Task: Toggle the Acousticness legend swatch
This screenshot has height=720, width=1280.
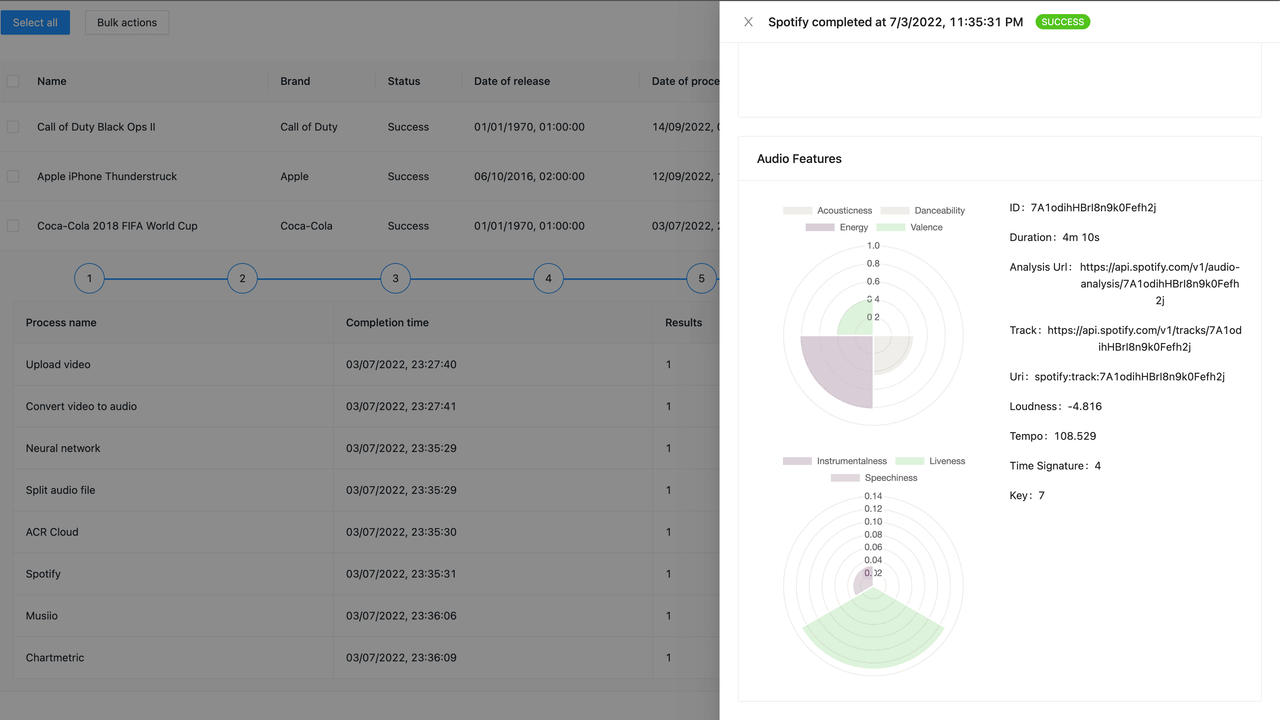Action: coord(797,211)
